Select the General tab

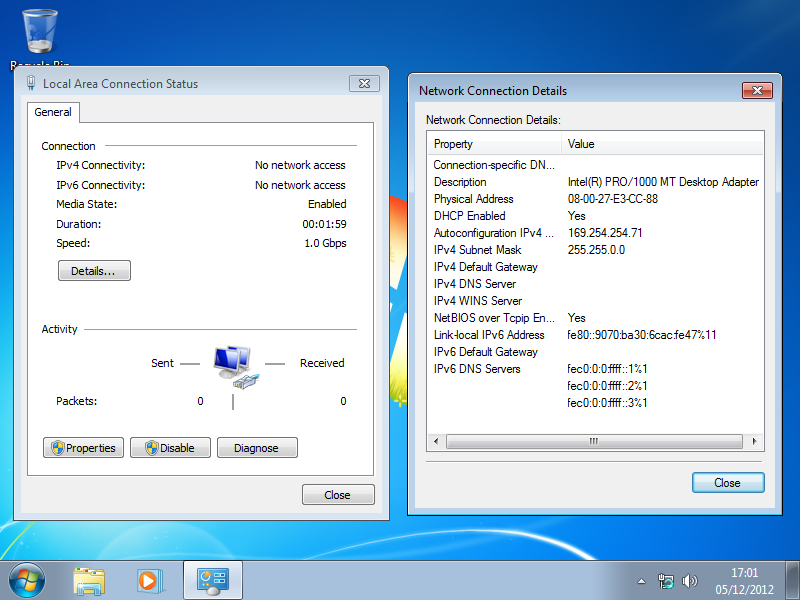(x=53, y=112)
